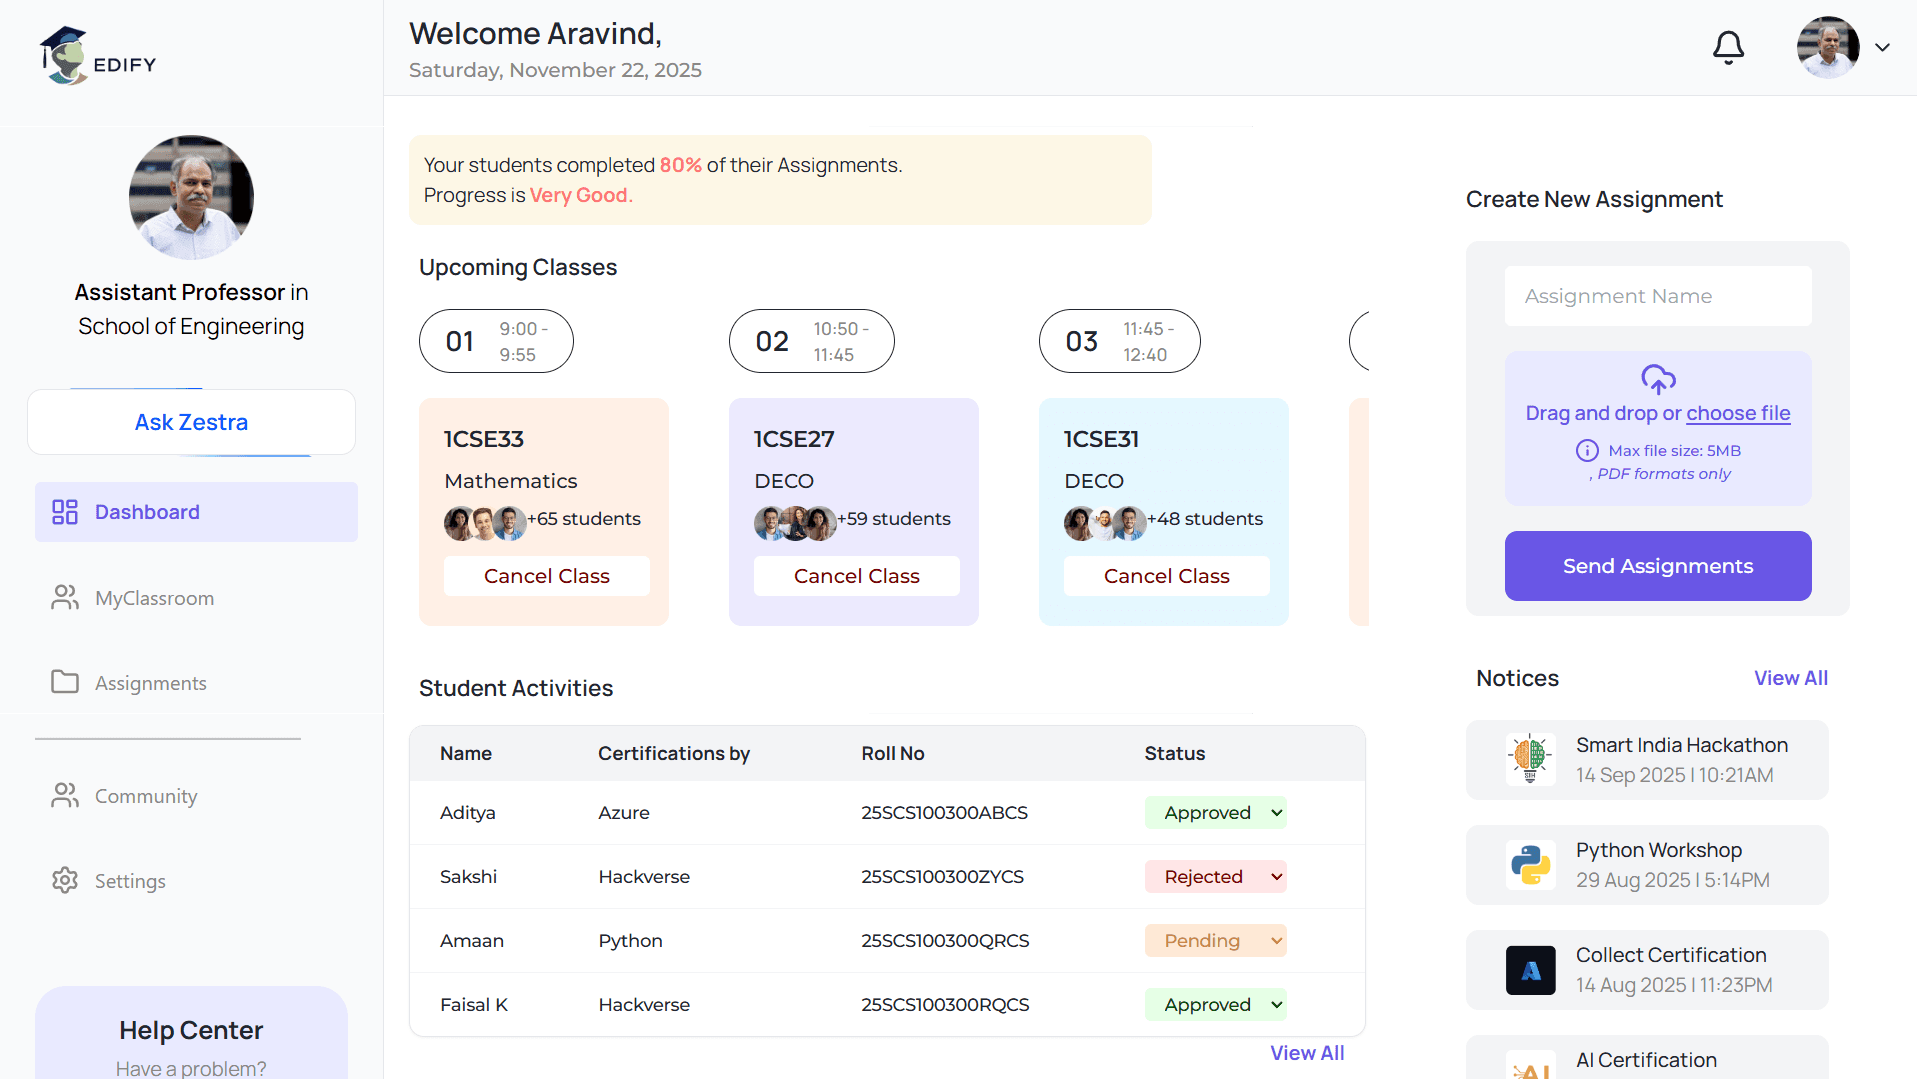
Task: Click the Settings gear icon
Action: click(65, 880)
